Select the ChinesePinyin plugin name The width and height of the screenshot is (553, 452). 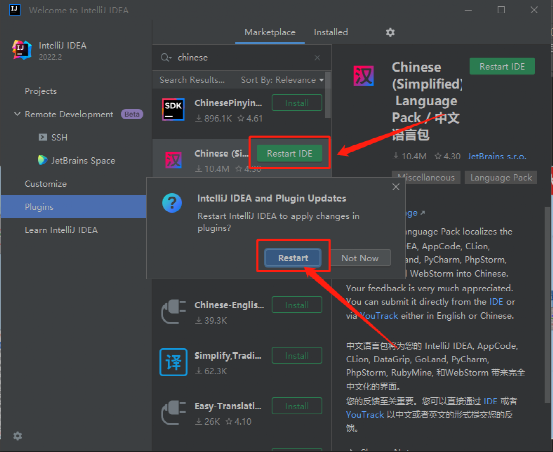click(x=228, y=103)
